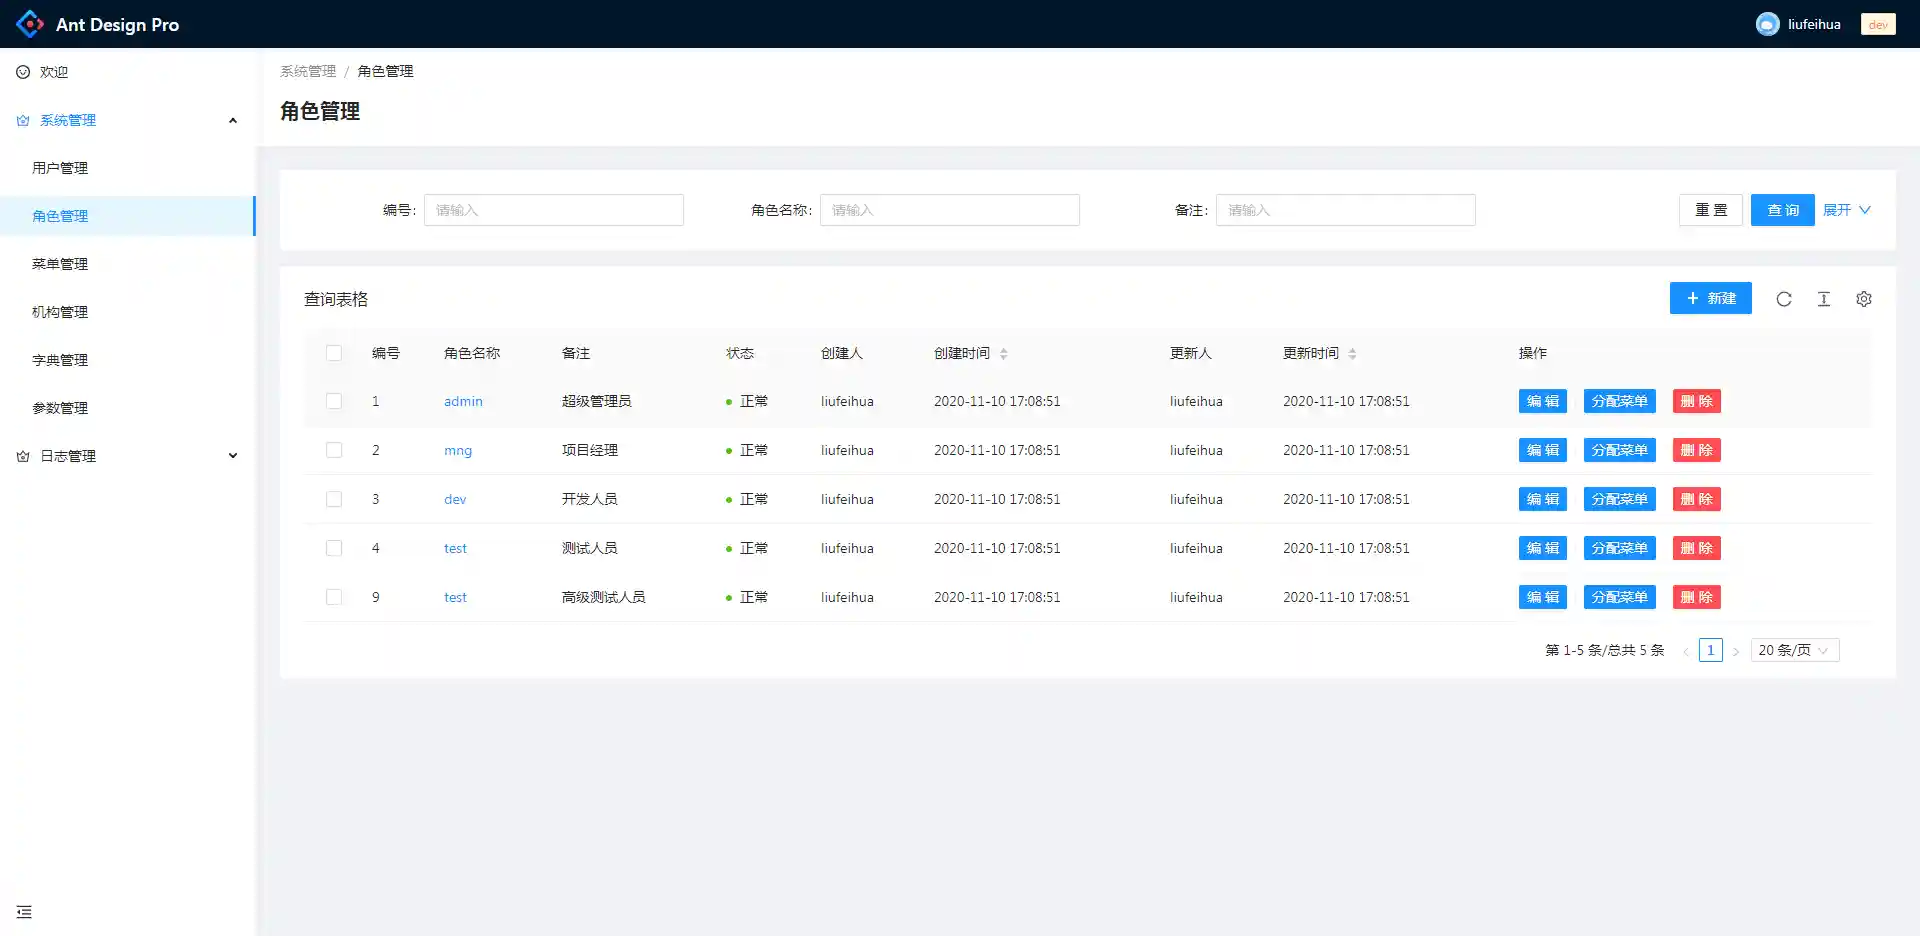Open the column settings gear icon
This screenshot has height=936, width=1920.
[1864, 298]
